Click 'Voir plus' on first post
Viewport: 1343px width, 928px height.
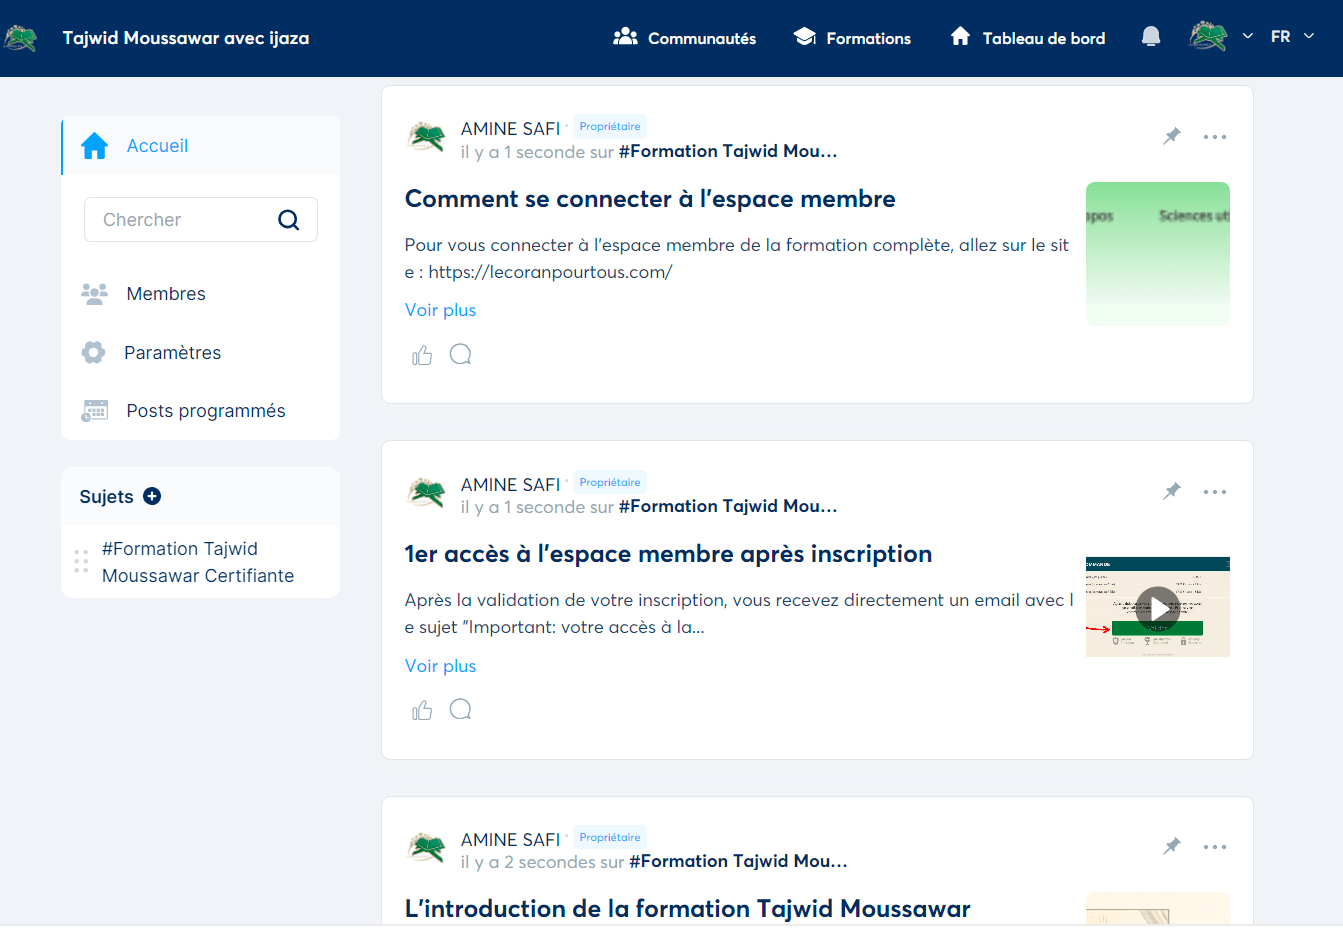[440, 310]
